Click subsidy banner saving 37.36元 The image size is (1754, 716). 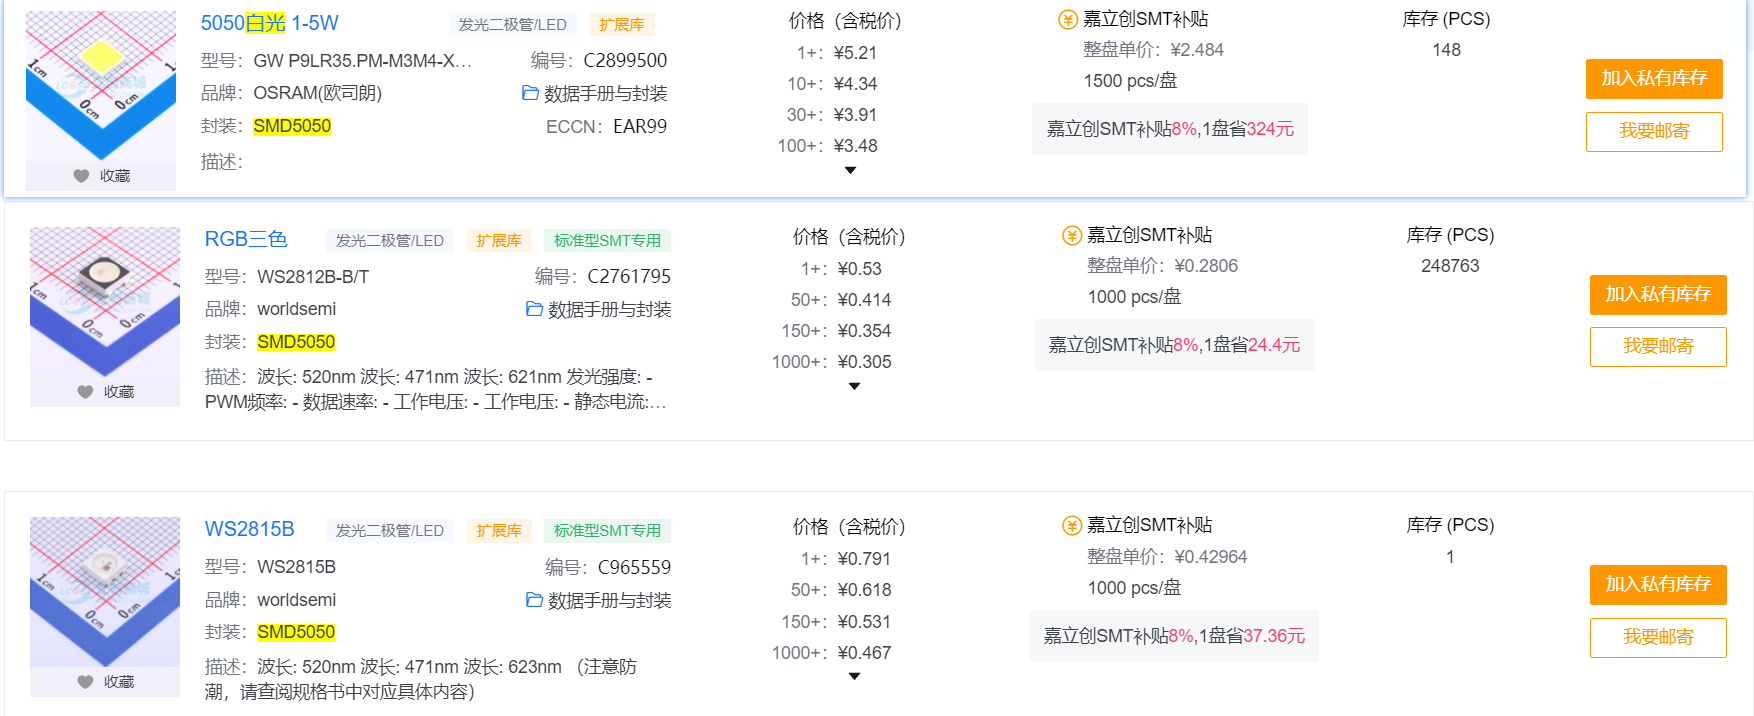pos(1174,636)
